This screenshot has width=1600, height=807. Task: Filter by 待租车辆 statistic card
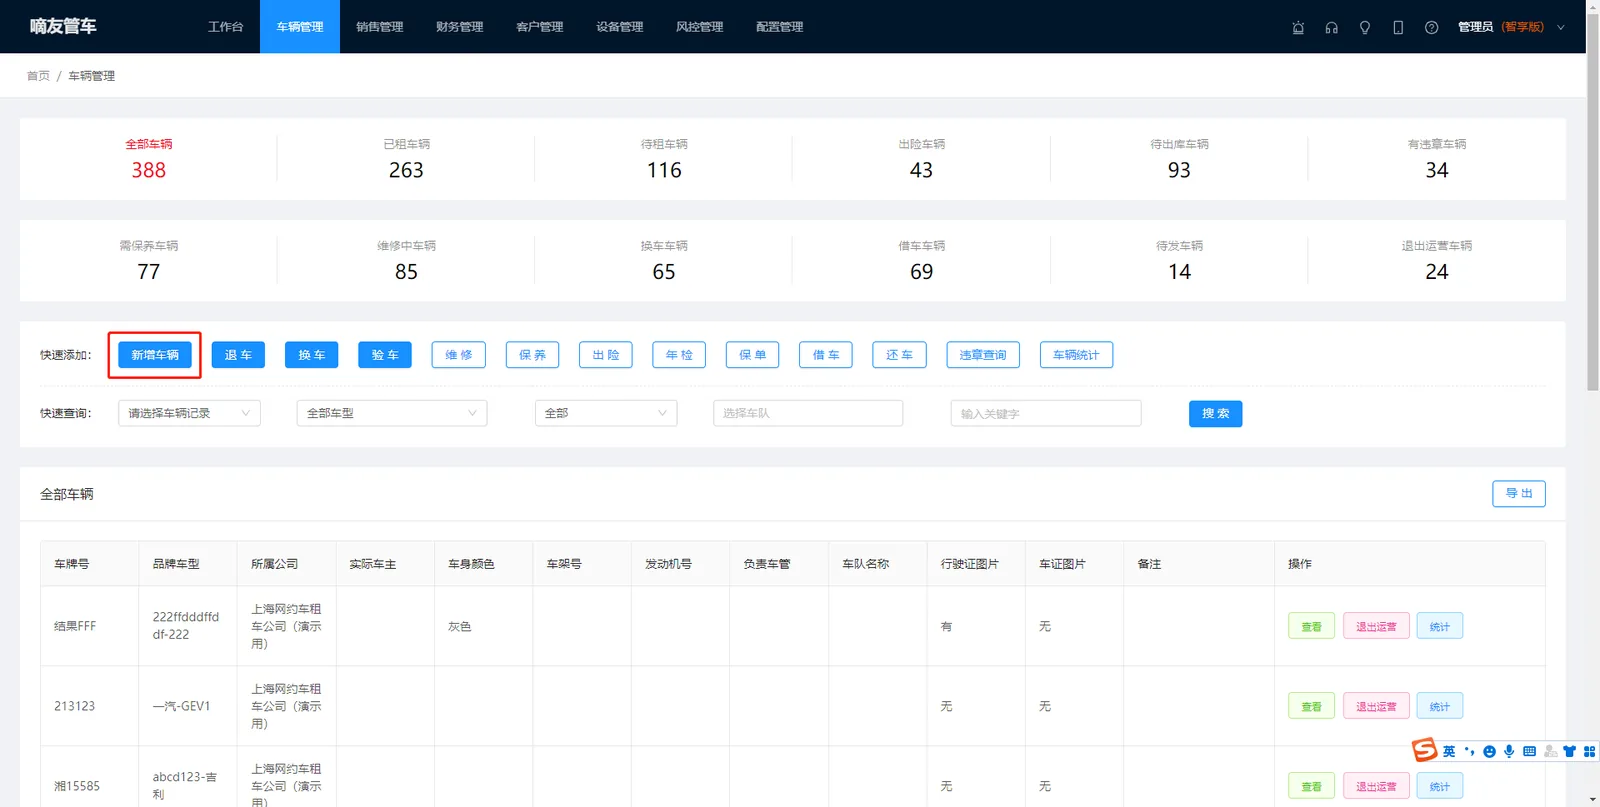[664, 159]
